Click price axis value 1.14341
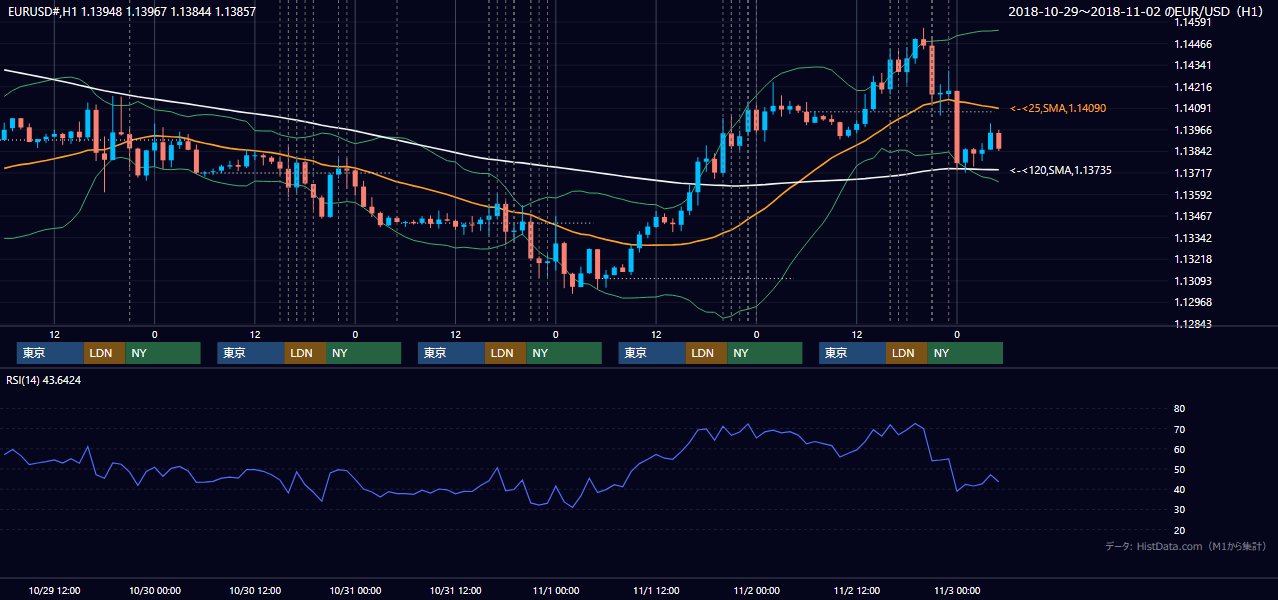Viewport: 1278px width, 600px height. [1193, 66]
